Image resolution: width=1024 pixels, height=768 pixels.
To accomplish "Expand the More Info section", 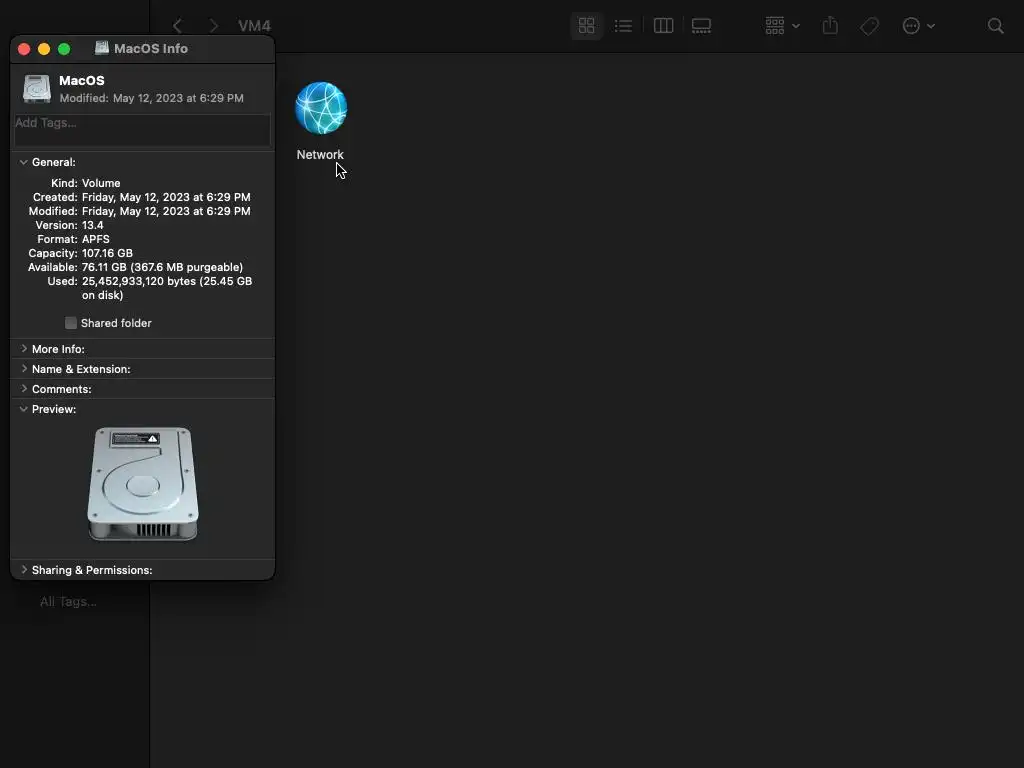I will click(x=24, y=349).
